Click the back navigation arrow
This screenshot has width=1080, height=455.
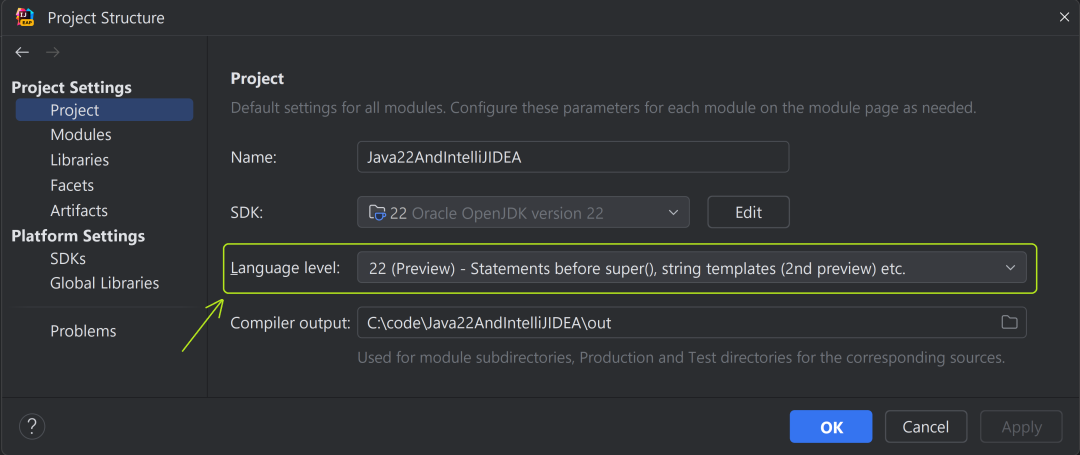point(22,52)
